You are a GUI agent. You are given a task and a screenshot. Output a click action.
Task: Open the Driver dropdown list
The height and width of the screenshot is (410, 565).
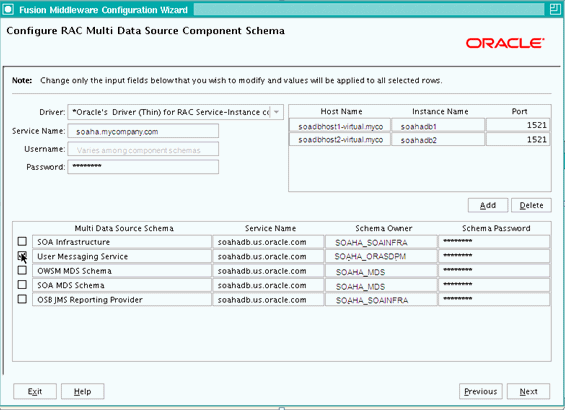(x=276, y=112)
